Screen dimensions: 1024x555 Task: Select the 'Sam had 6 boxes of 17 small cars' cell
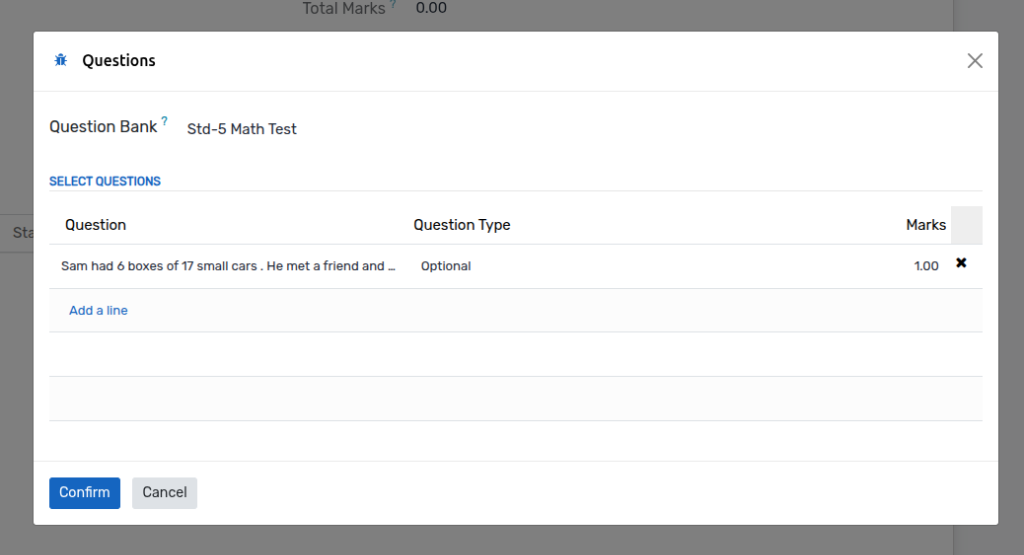[x=229, y=266]
